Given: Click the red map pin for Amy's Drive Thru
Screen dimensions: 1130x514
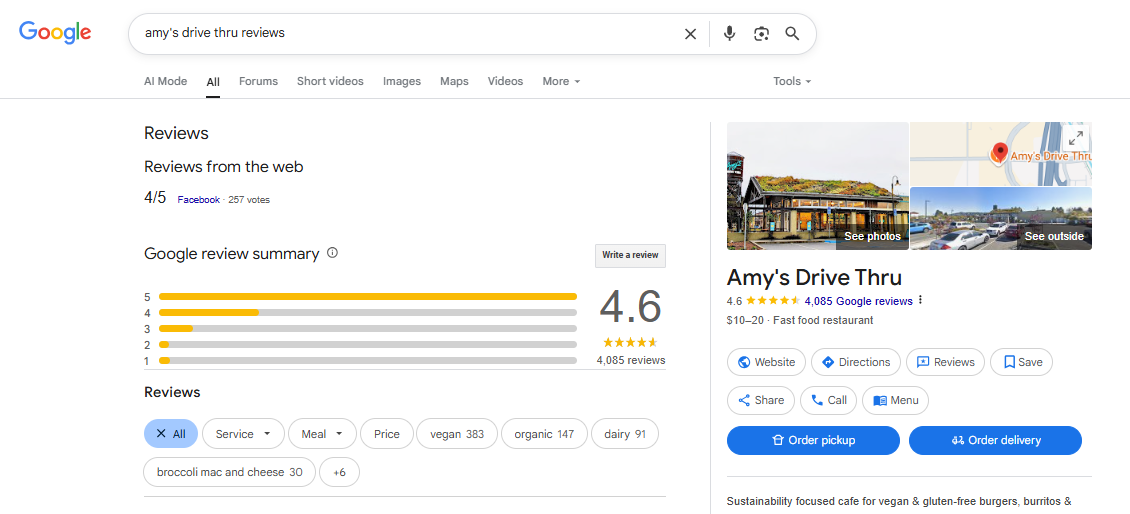Looking at the screenshot, I should tap(1000, 153).
